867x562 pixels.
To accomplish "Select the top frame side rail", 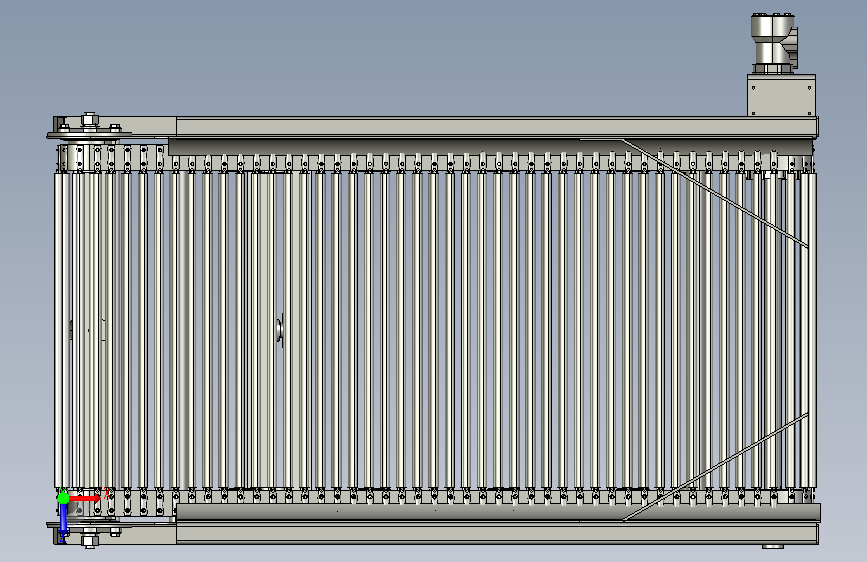I will click(x=497, y=127).
